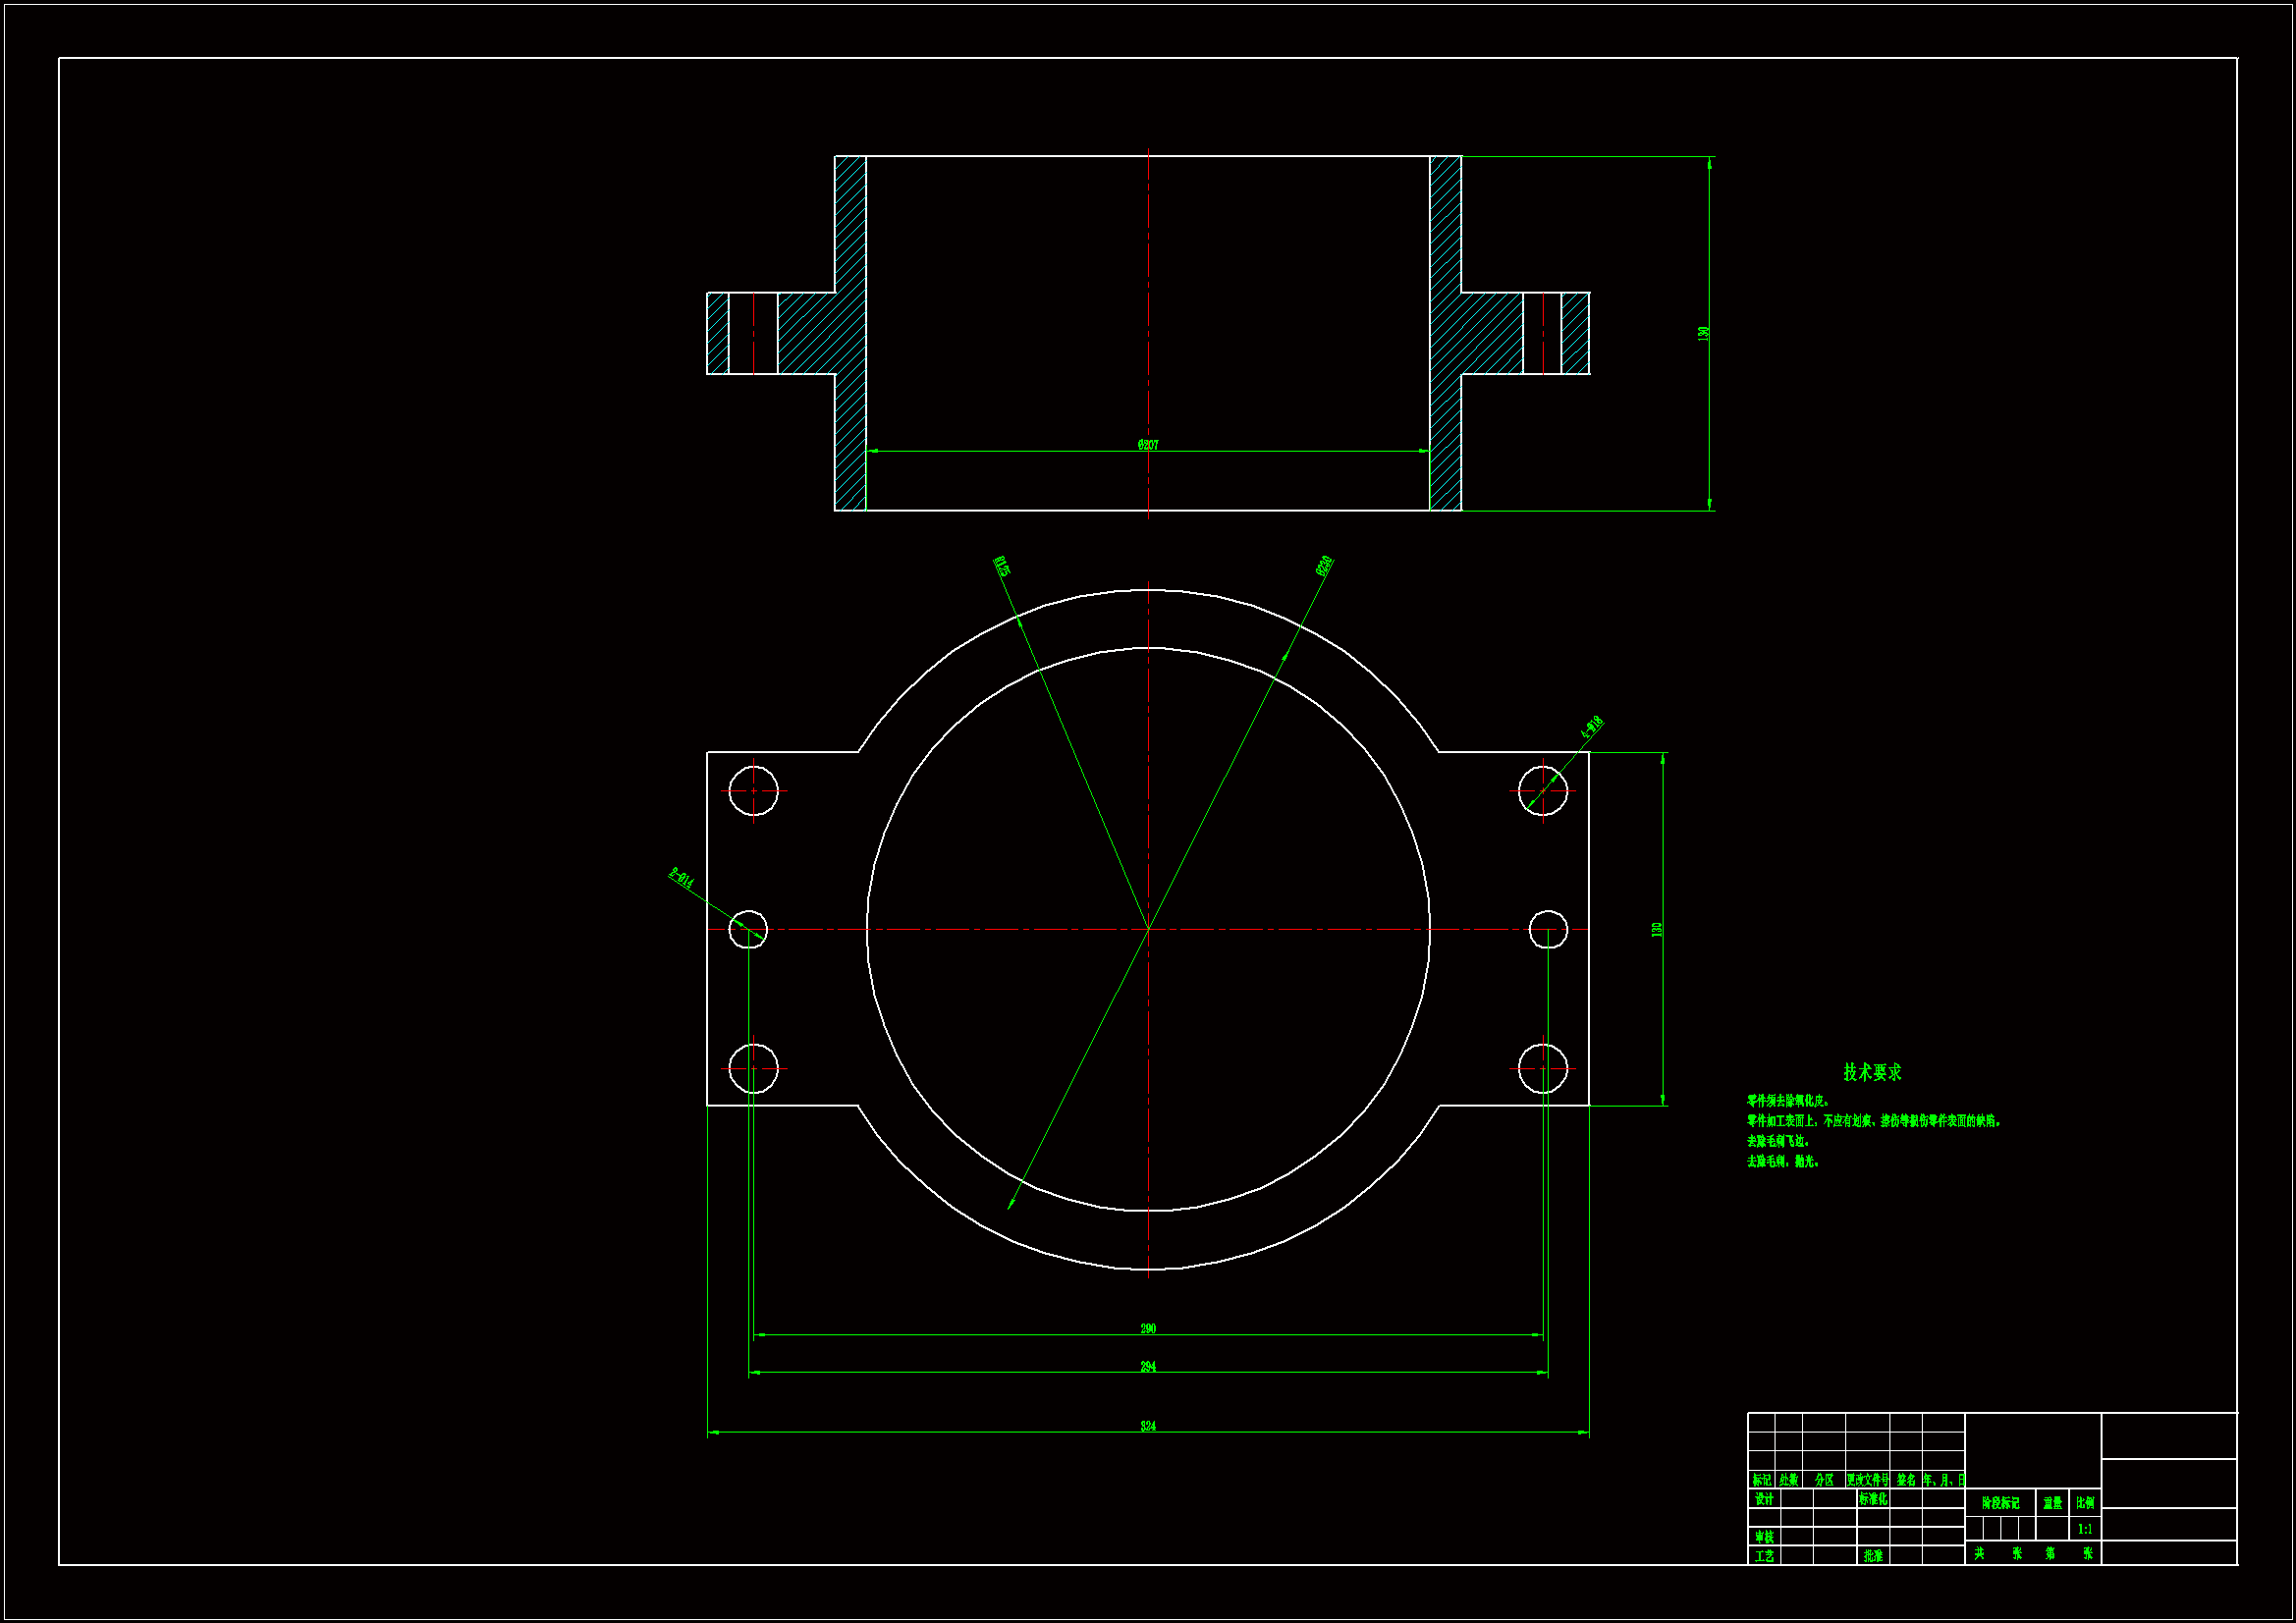The image size is (2296, 1623).
Task: Click the 阶段标记 title block cell
Action: click(x=2000, y=1503)
